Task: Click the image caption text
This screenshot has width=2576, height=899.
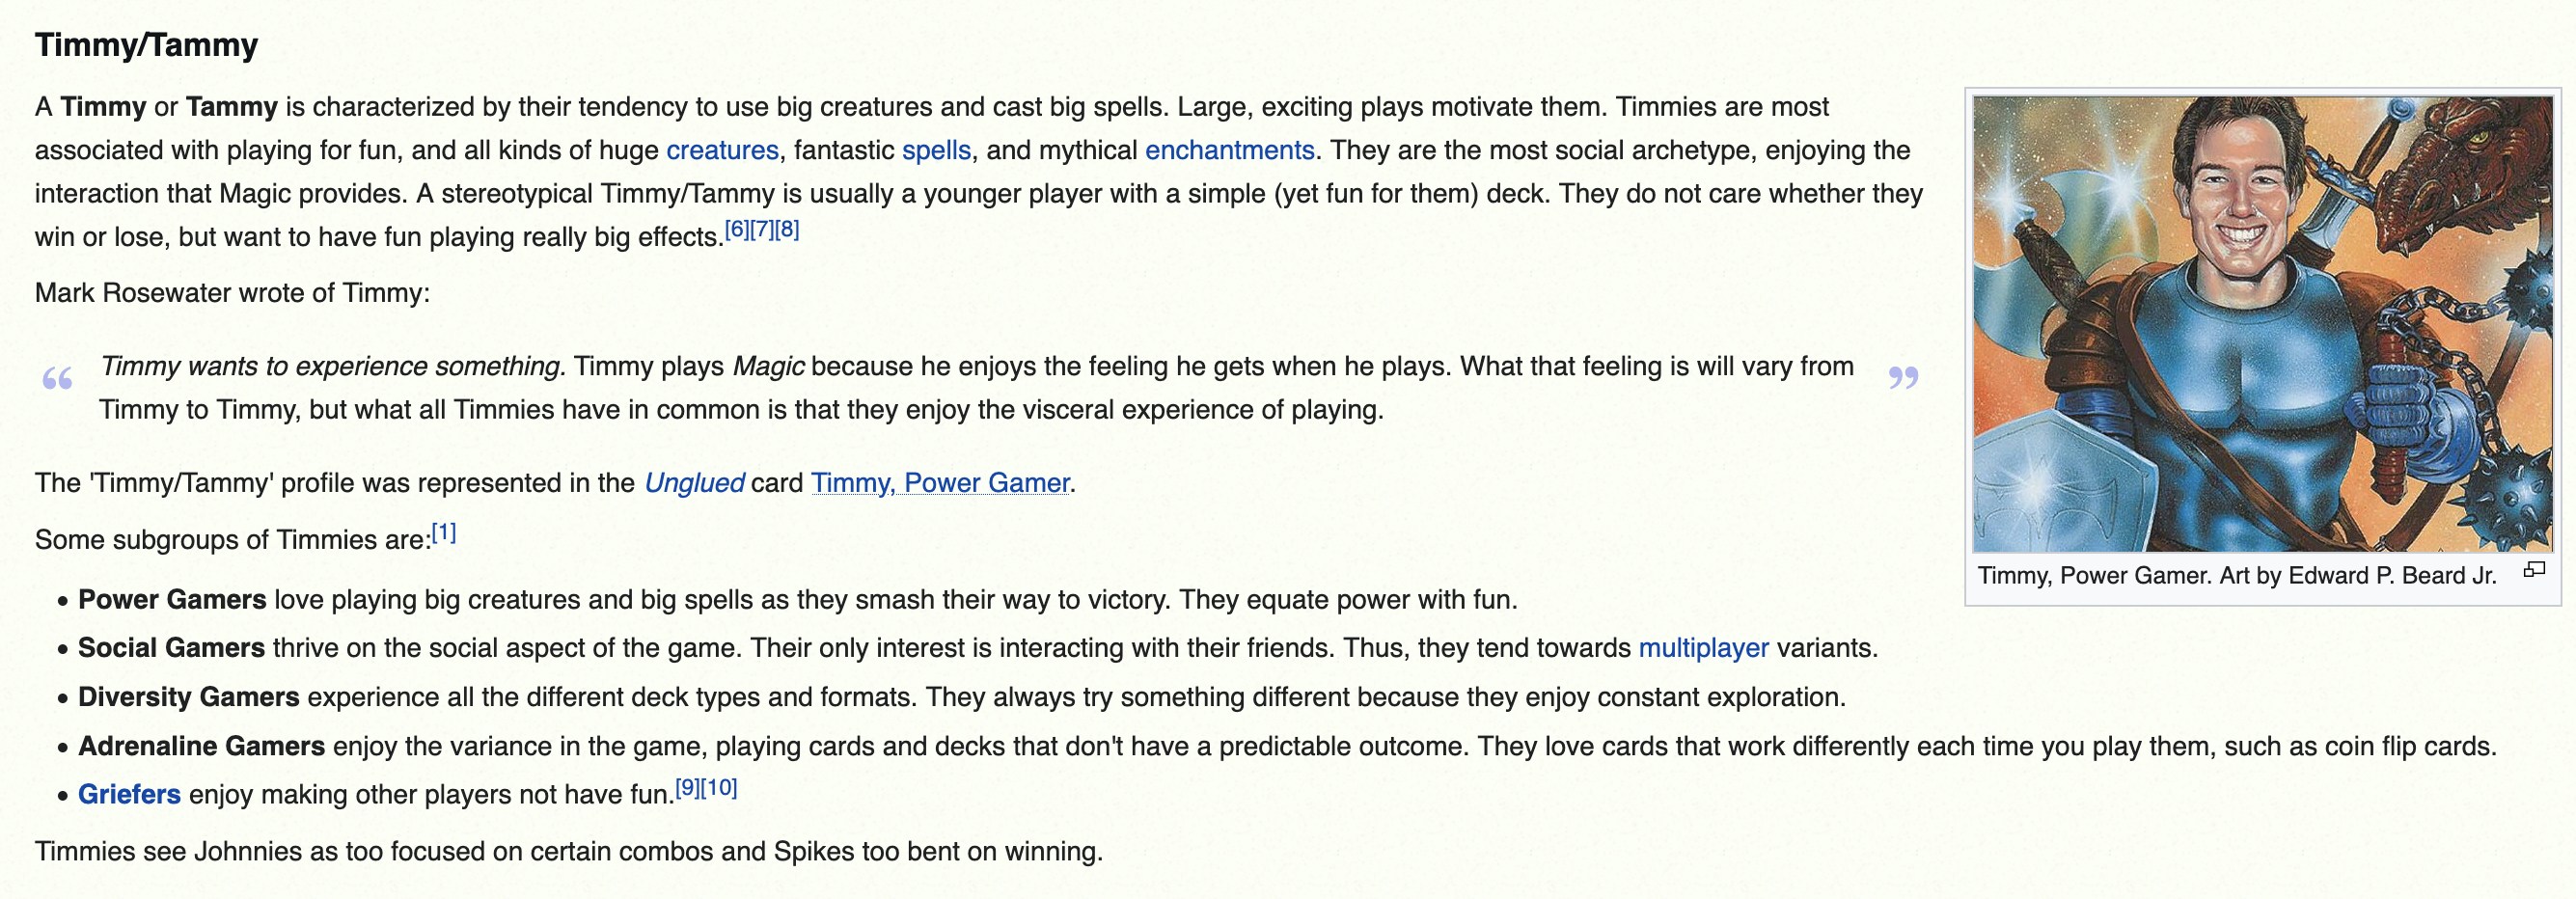Action: [x=2237, y=576]
